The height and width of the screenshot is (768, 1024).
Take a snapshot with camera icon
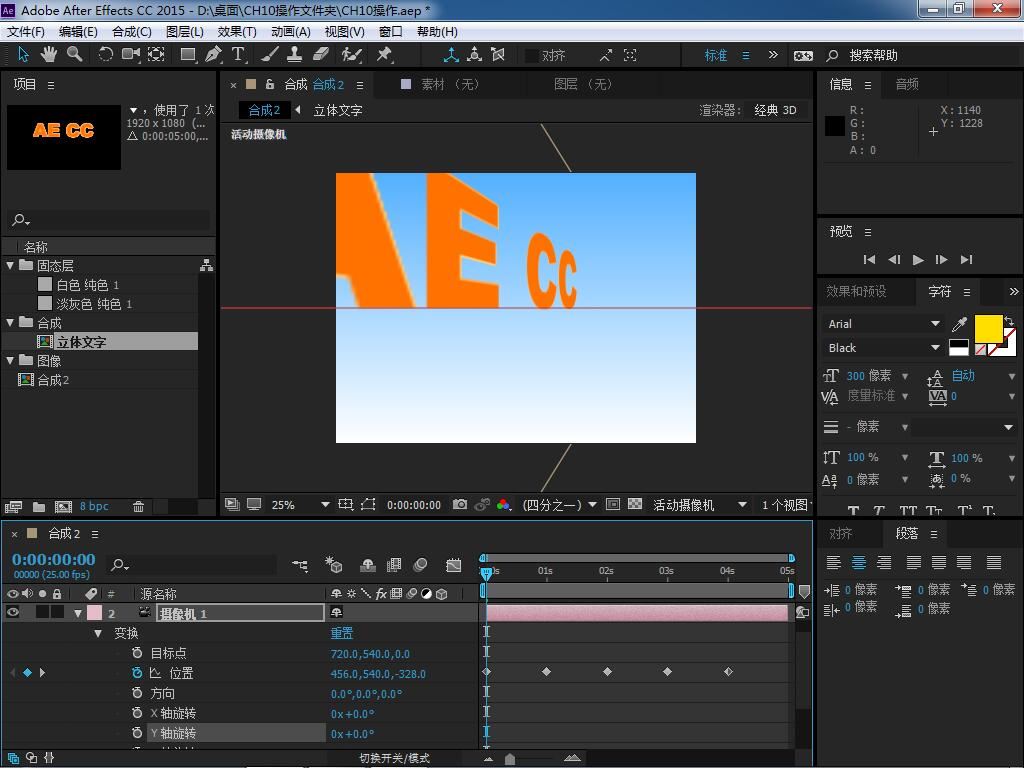[460, 504]
